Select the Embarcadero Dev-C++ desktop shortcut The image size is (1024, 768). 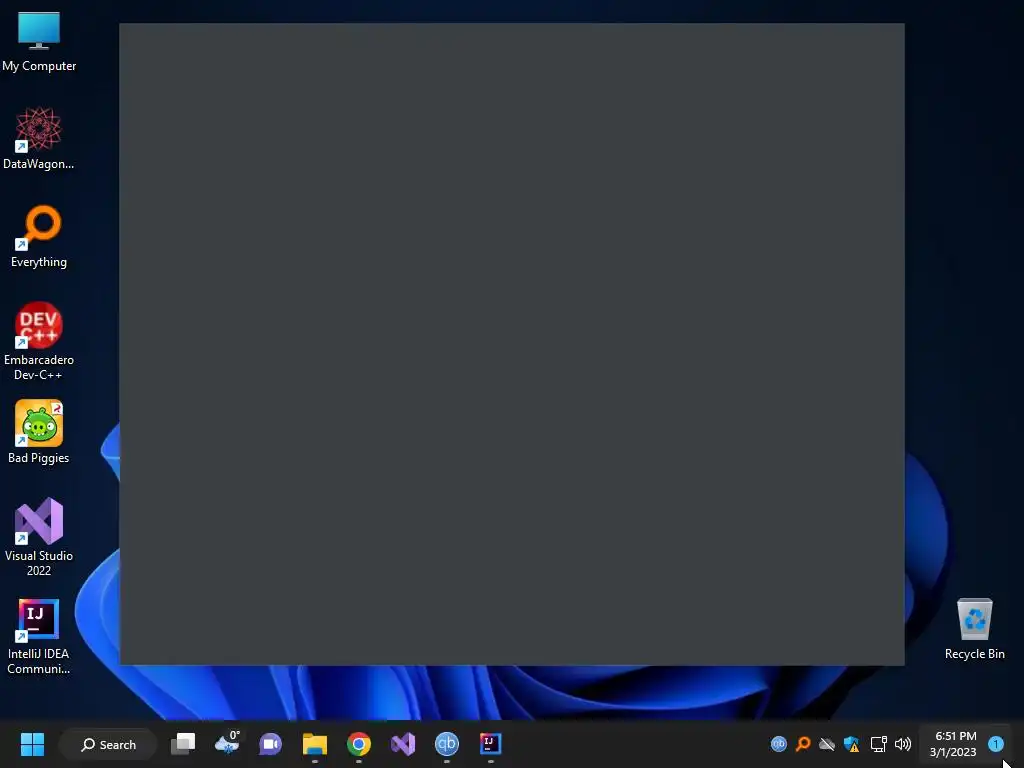point(39,341)
